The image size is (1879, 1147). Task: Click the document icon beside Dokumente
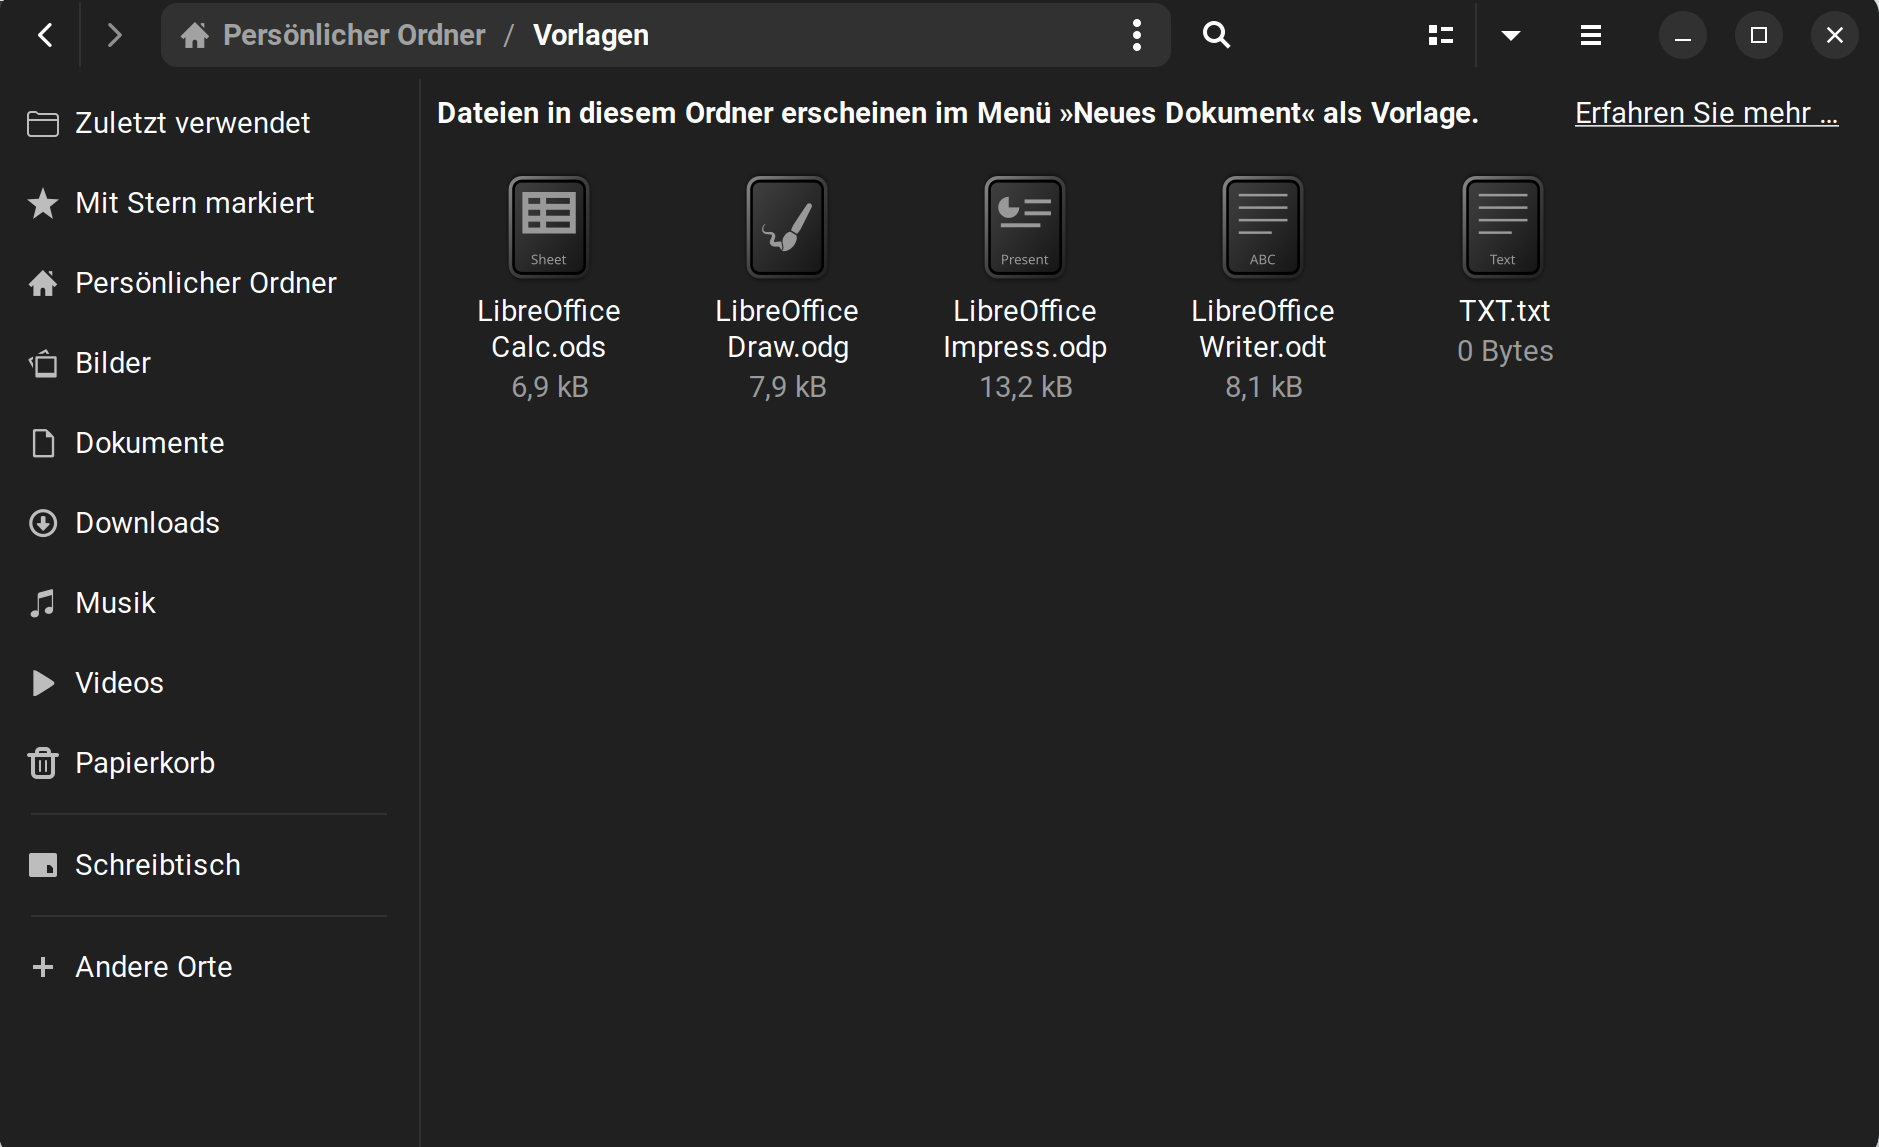(43, 443)
